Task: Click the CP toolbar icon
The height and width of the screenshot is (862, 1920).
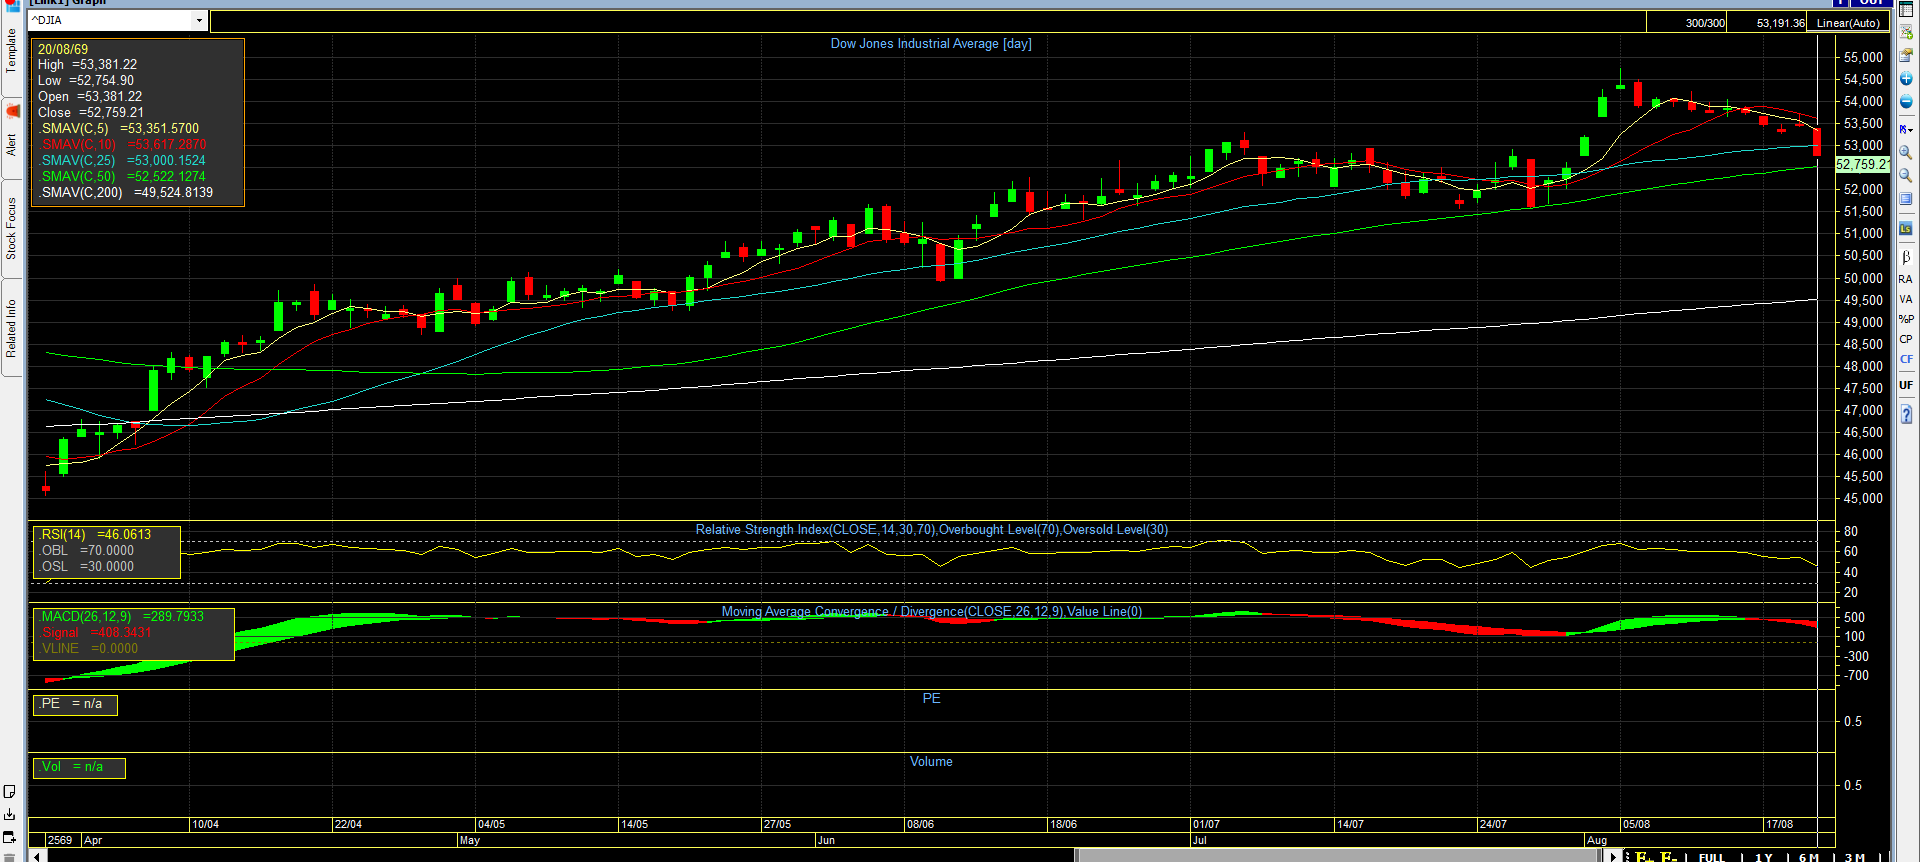Action: [1906, 339]
